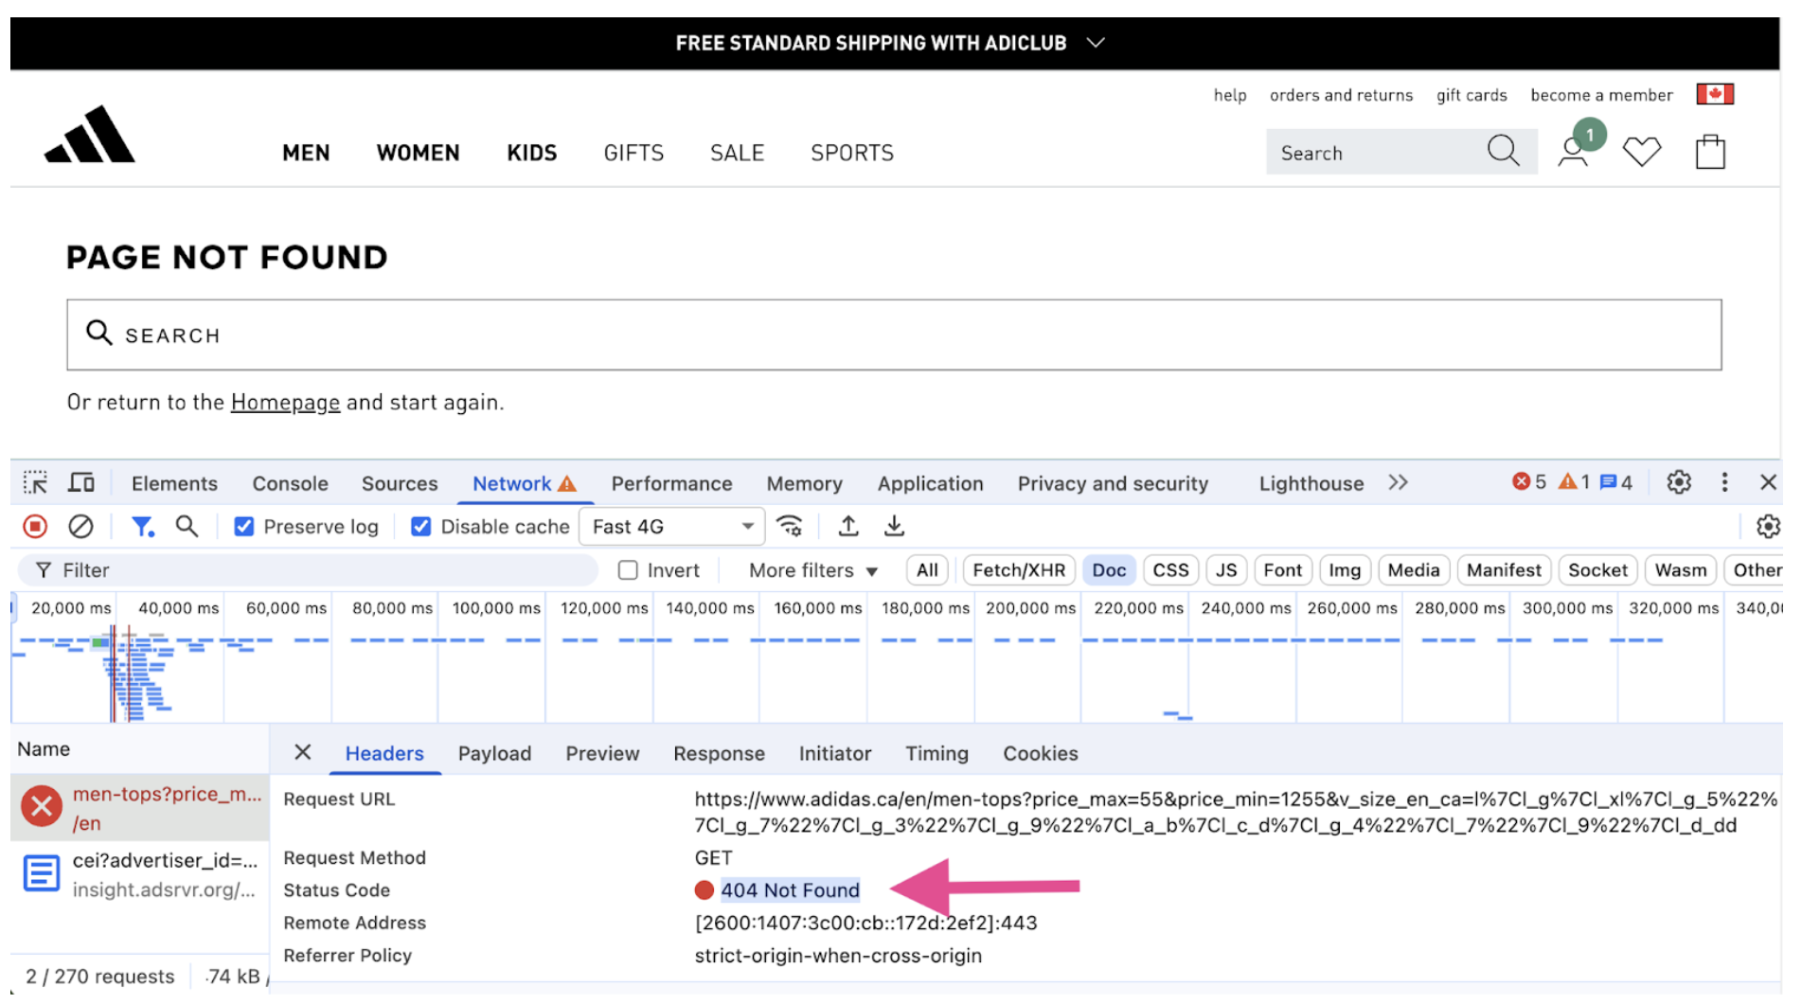Open the Fast 4G throttling dropdown
1794x1006 pixels.
point(671,527)
